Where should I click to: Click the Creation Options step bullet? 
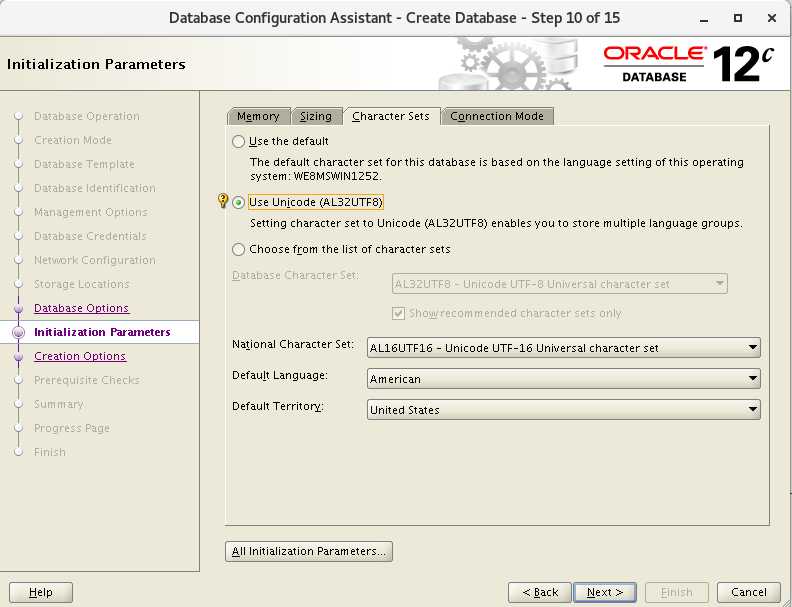pos(19,356)
